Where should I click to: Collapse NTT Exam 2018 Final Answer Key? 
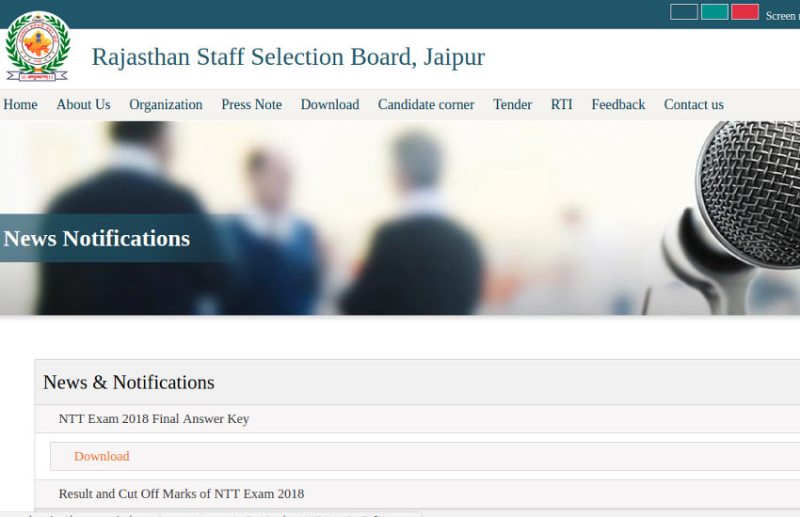pyautogui.click(x=154, y=419)
